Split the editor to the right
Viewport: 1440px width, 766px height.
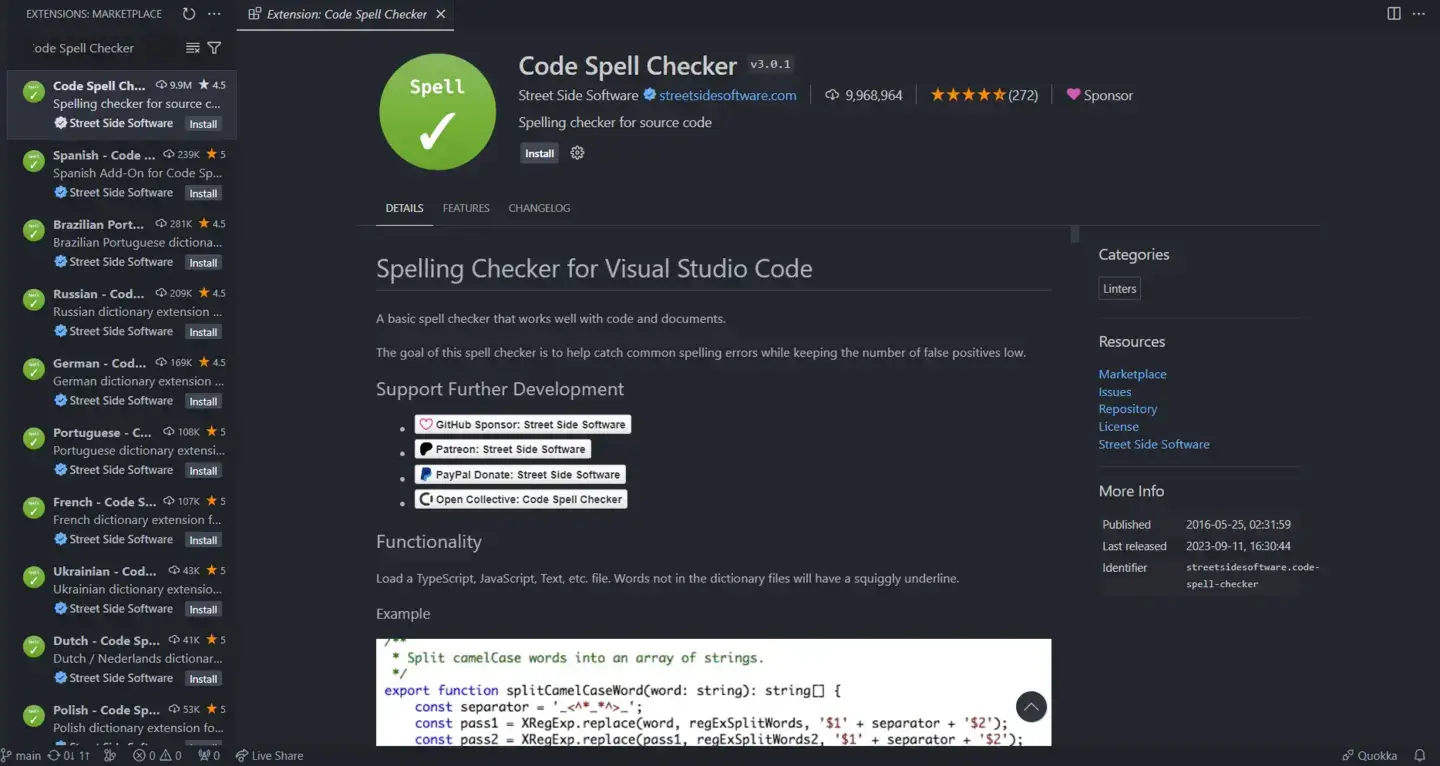click(1394, 14)
